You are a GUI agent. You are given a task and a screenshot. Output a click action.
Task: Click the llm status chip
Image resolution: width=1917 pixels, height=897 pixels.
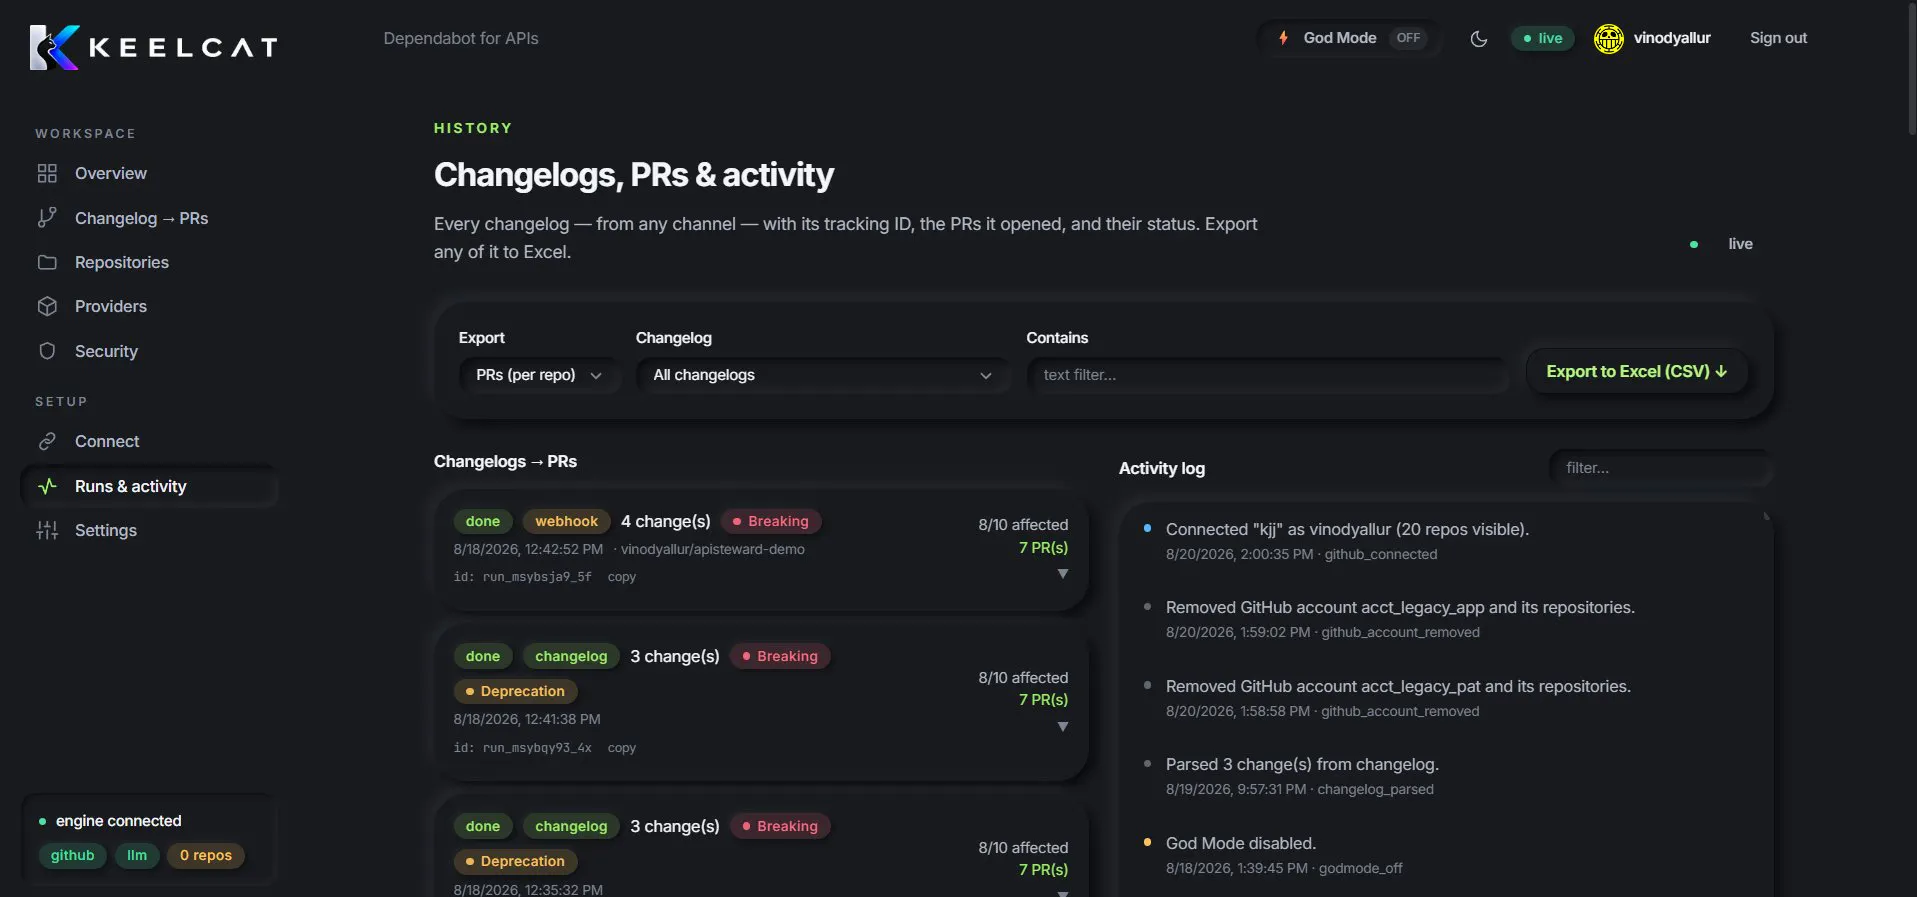pos(137,856)
